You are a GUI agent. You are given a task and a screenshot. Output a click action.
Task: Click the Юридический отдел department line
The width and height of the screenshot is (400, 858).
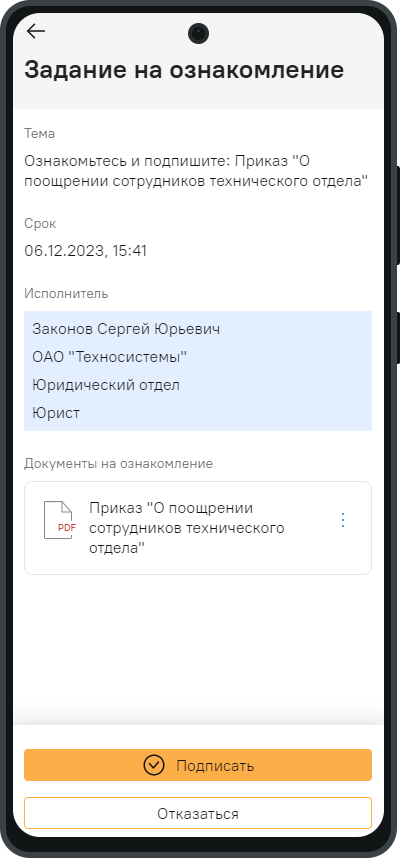(x=106, y=385)
